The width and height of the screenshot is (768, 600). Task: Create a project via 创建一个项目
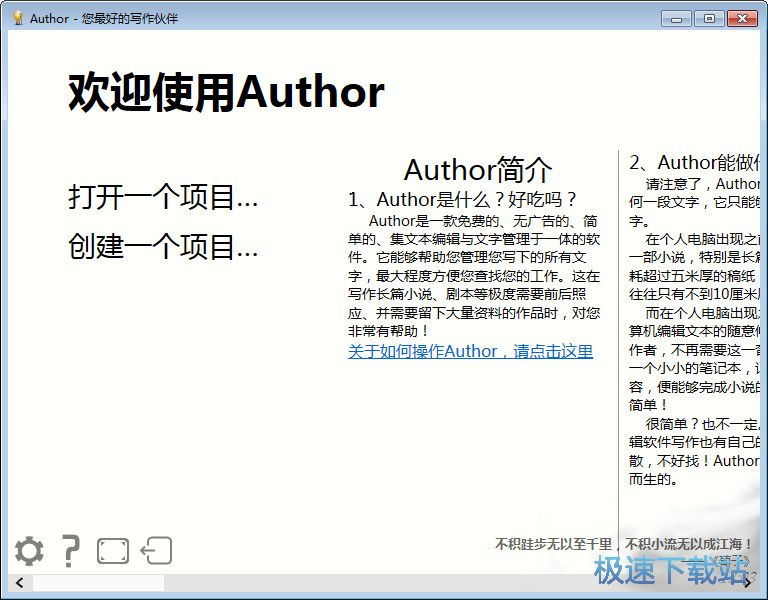pos(163,246)
